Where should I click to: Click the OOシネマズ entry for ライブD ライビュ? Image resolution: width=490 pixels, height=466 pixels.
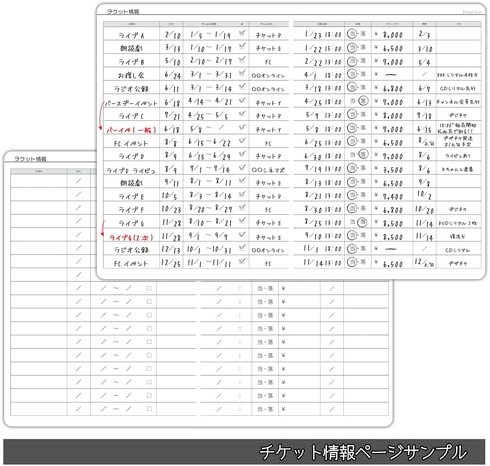[268, 170]
